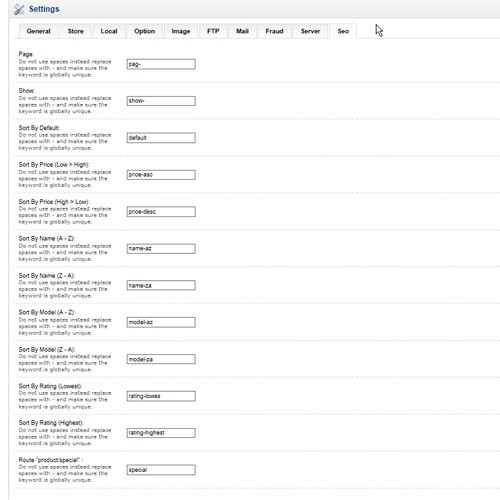
Task: Open the Mail tab
Action: point(242,31)
